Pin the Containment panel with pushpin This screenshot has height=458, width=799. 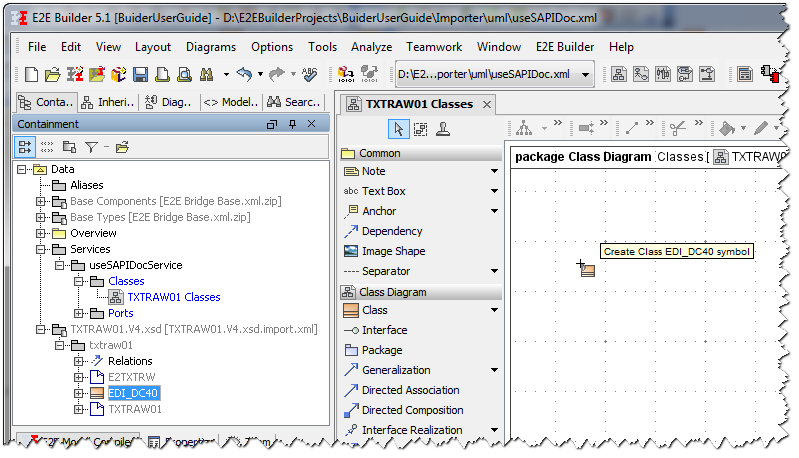292,124
